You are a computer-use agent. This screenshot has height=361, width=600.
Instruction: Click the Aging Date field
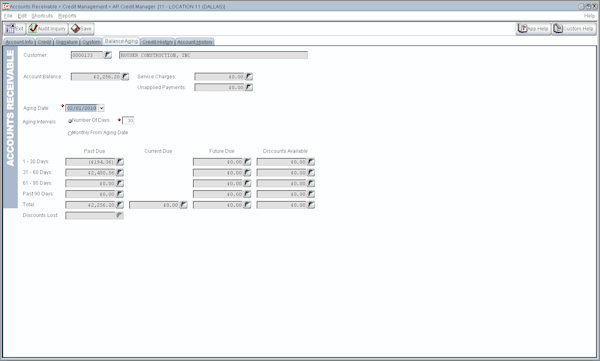click(82, 108)
